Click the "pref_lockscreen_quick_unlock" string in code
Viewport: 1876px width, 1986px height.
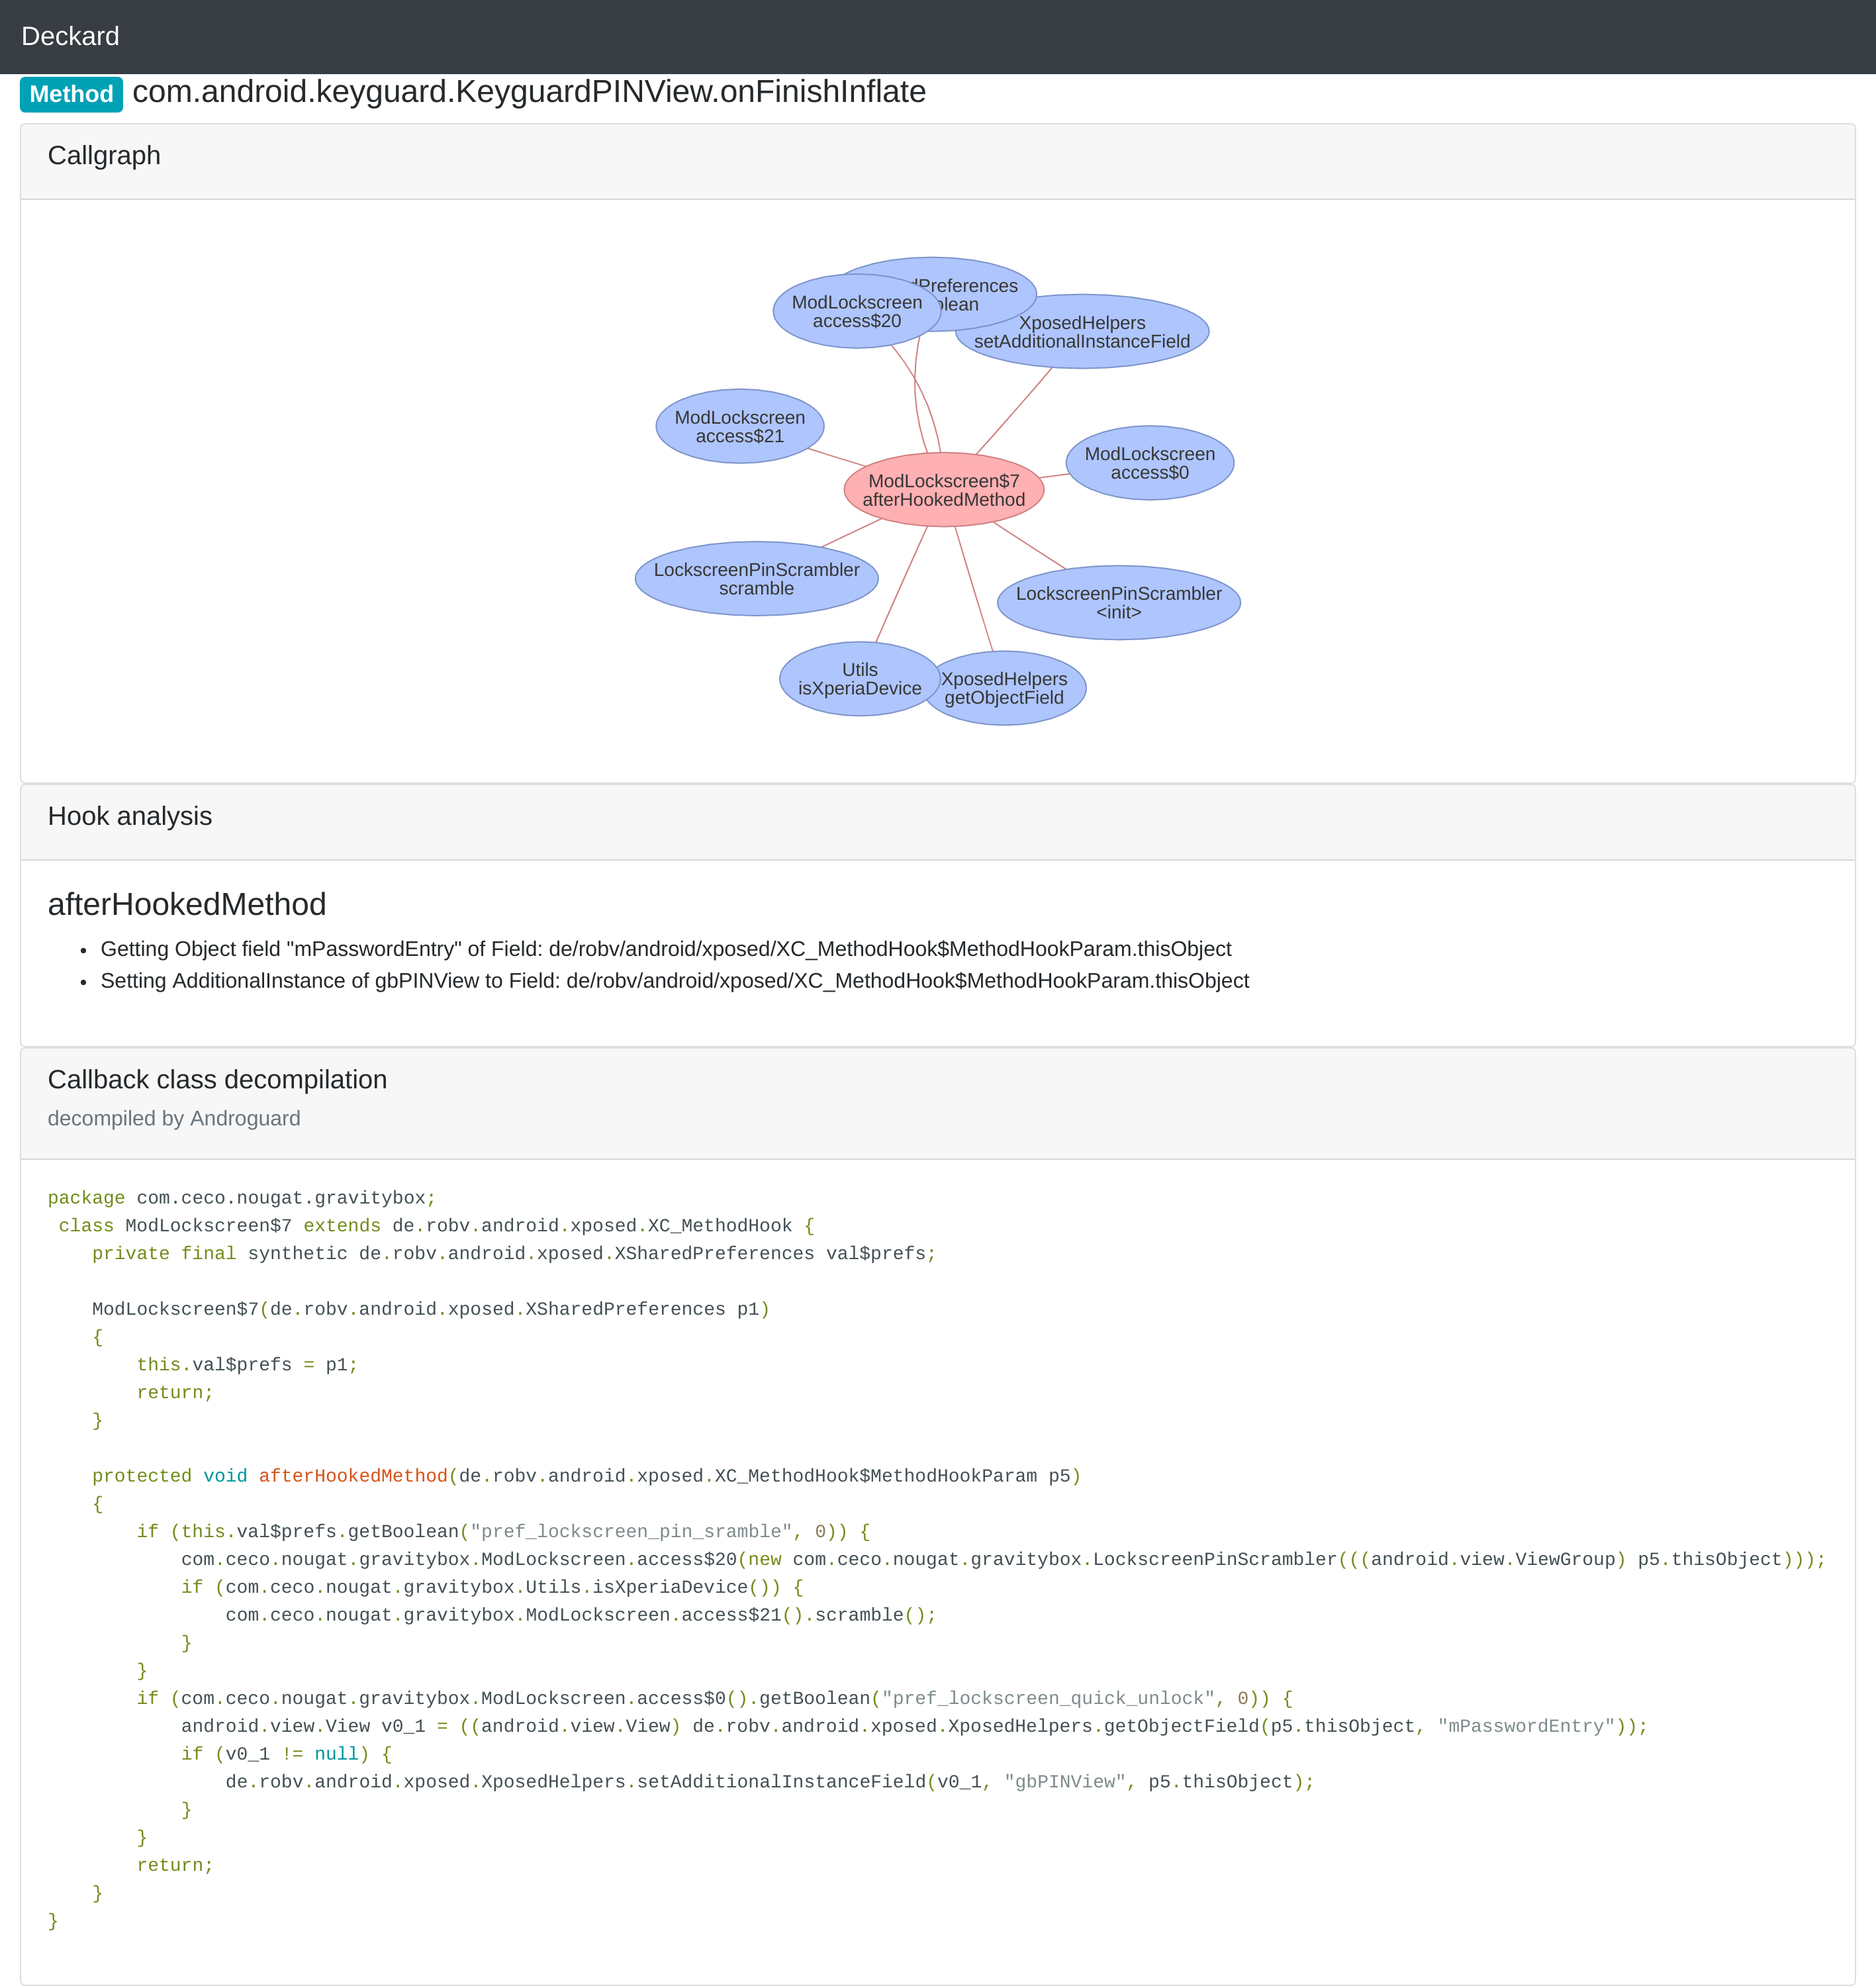coord(1048,1698)
